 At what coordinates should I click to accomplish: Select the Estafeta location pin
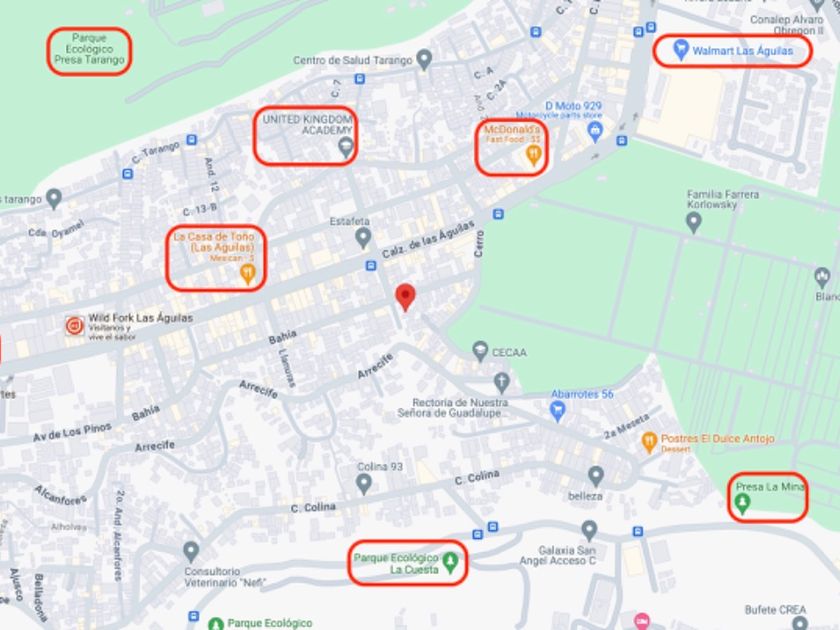pyautogui.click(x=364, y=238)
